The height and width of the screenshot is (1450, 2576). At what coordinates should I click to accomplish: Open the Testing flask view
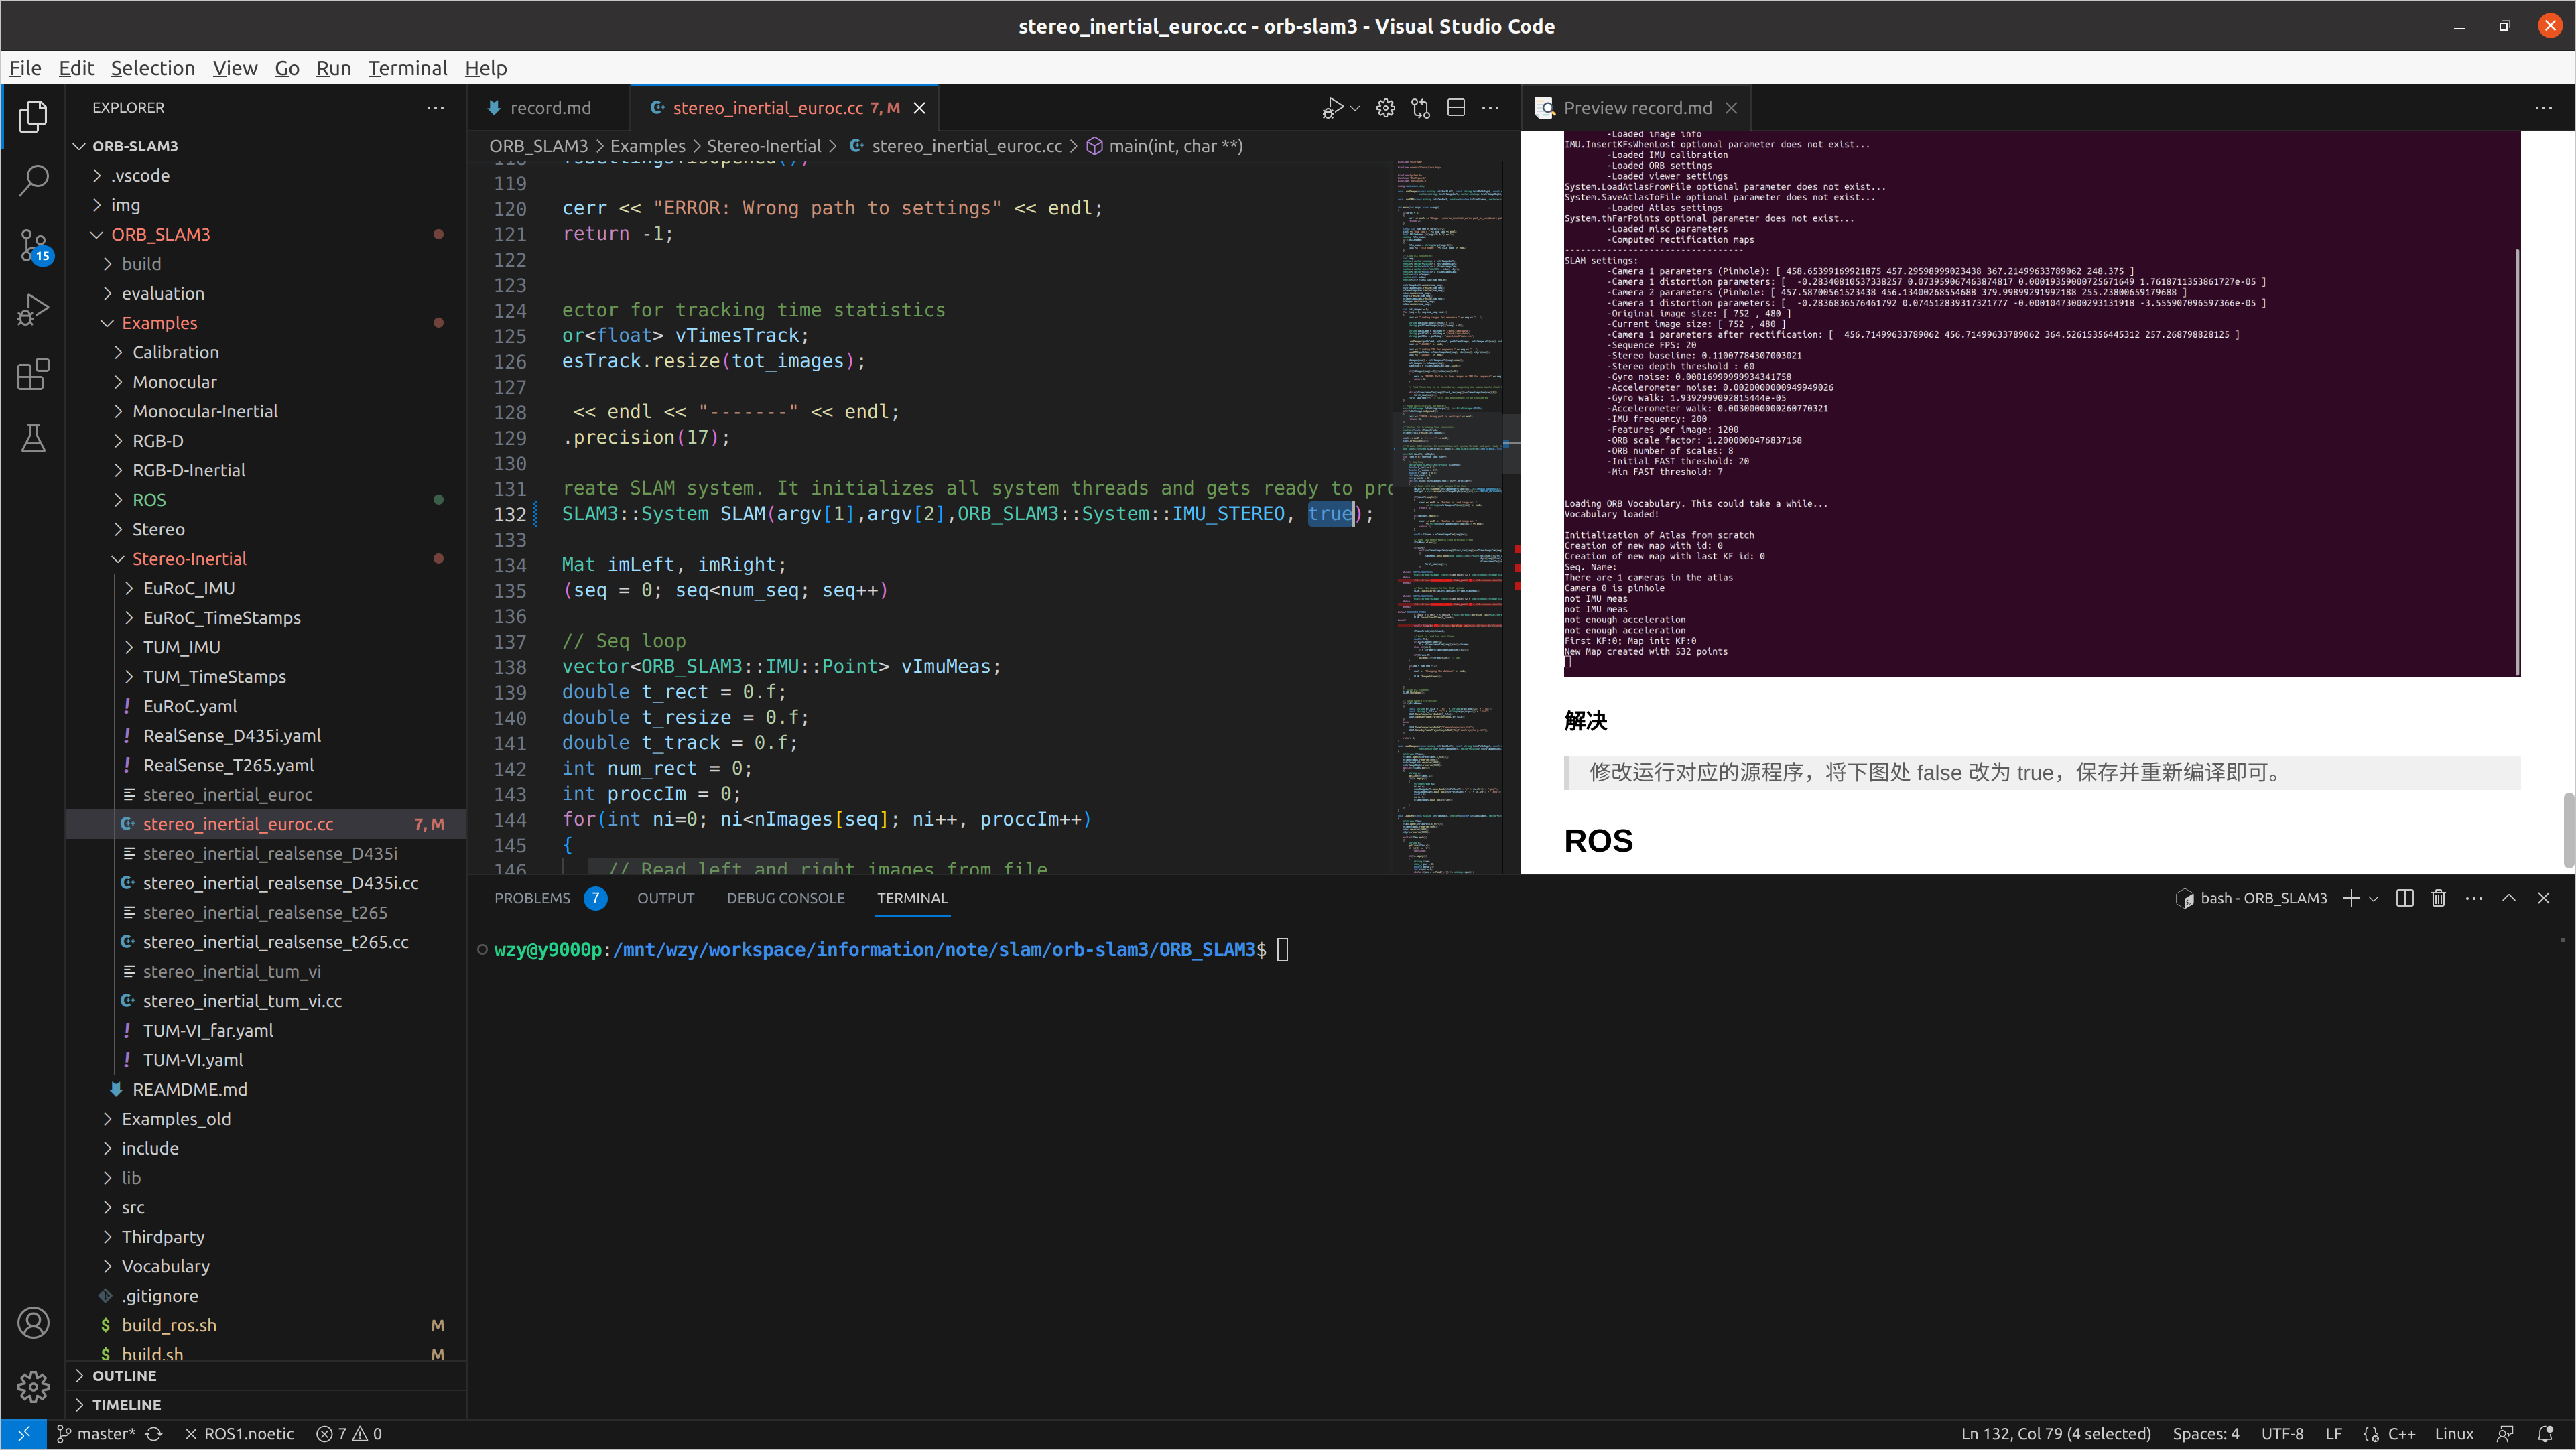tap(33, 438)
